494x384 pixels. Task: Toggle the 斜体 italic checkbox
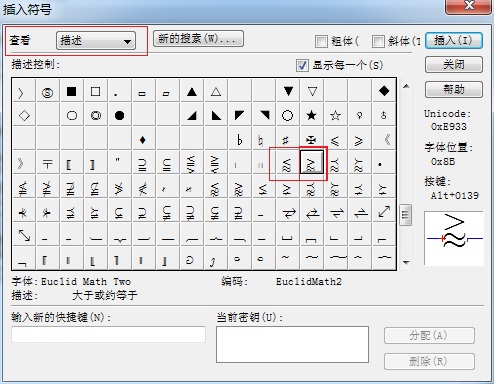click(378, 42)
